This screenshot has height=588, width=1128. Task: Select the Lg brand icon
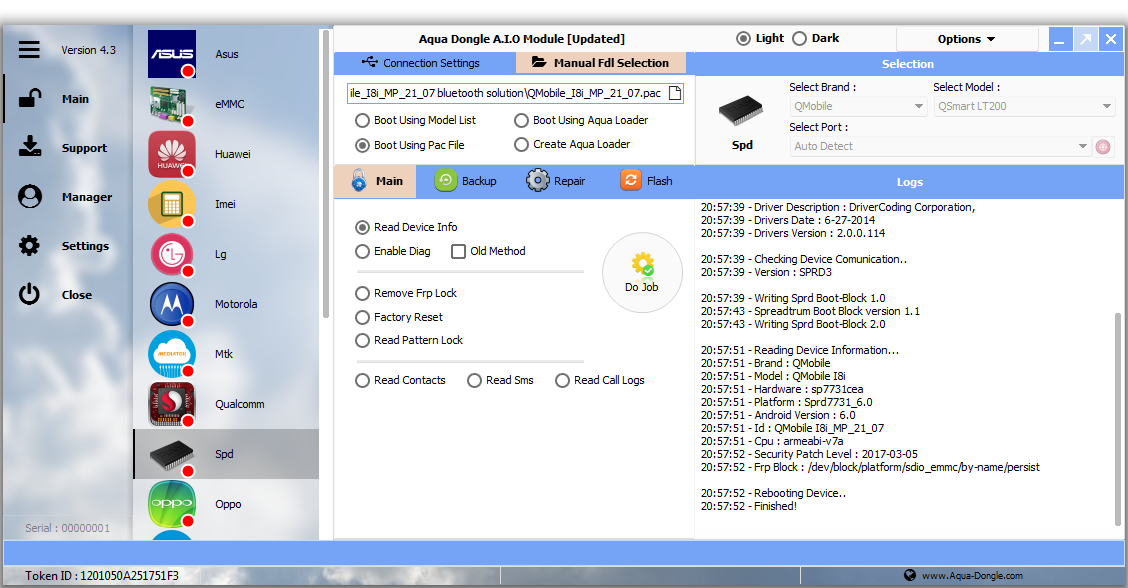[172, 254]
